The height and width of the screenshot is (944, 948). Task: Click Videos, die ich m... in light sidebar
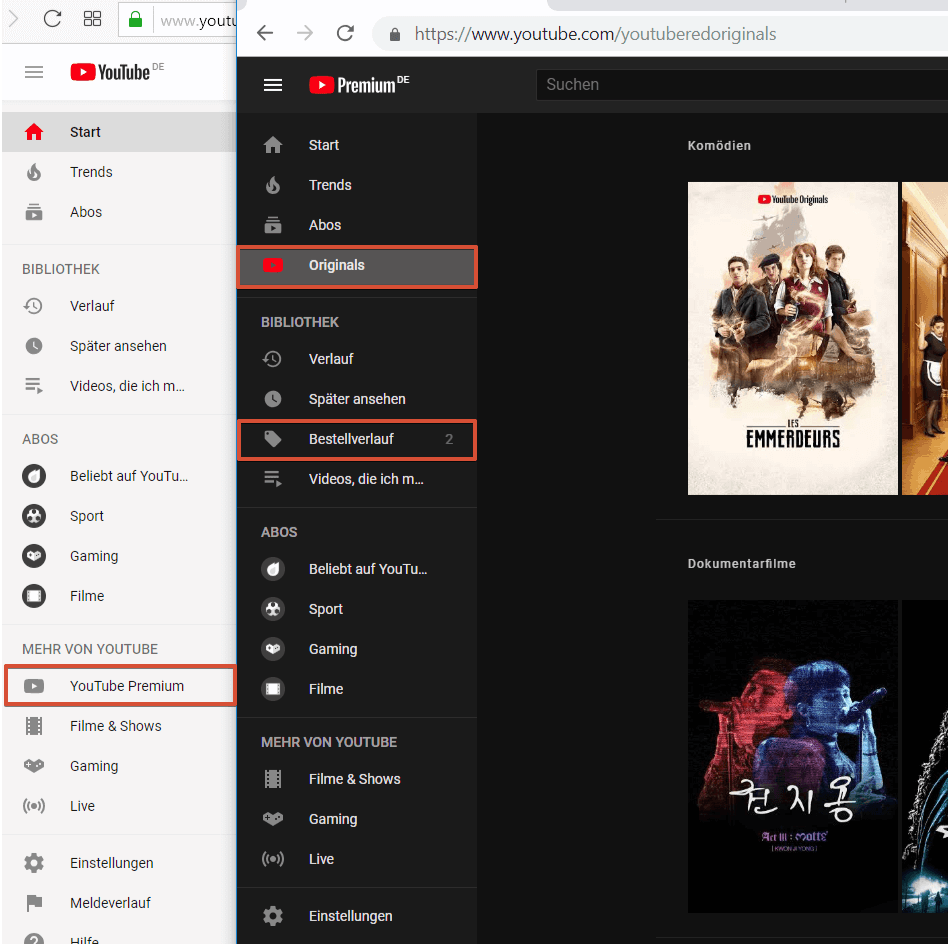(127, 386)
